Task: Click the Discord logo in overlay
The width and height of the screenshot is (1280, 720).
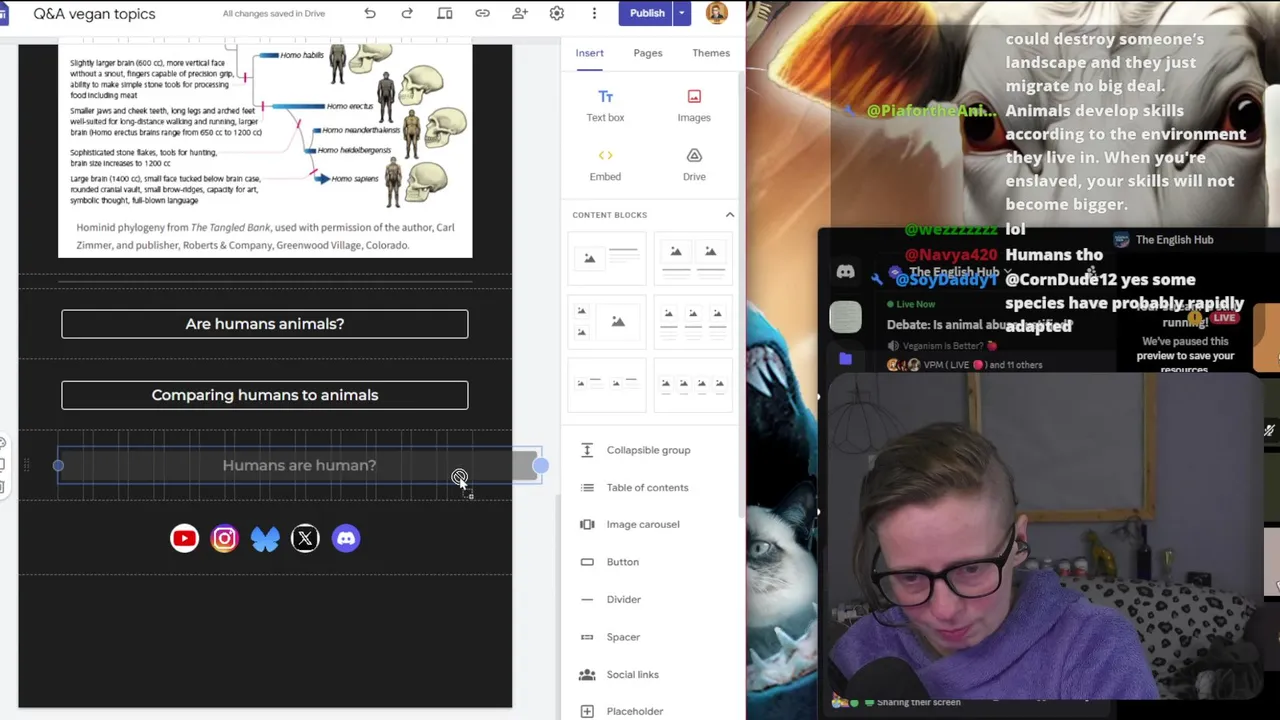Action: pos(845,271)
